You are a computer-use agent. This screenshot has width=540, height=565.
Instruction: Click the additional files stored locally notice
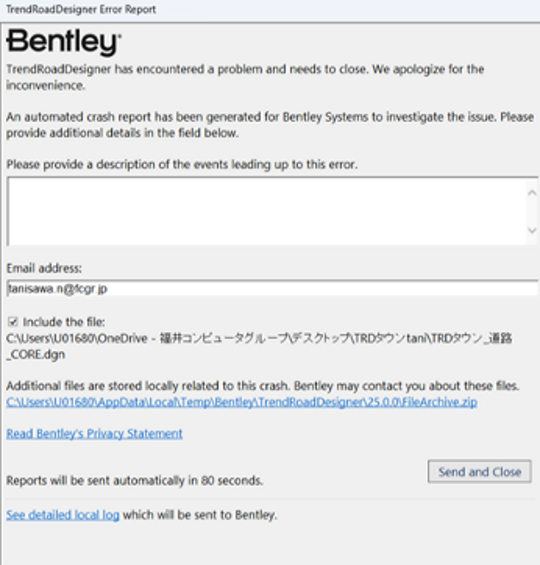(263, 386)
